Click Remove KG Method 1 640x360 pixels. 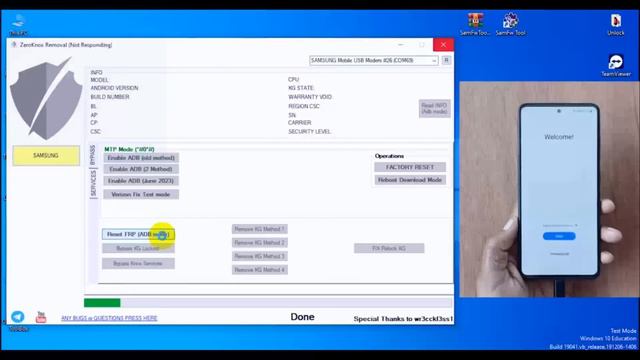260,229
